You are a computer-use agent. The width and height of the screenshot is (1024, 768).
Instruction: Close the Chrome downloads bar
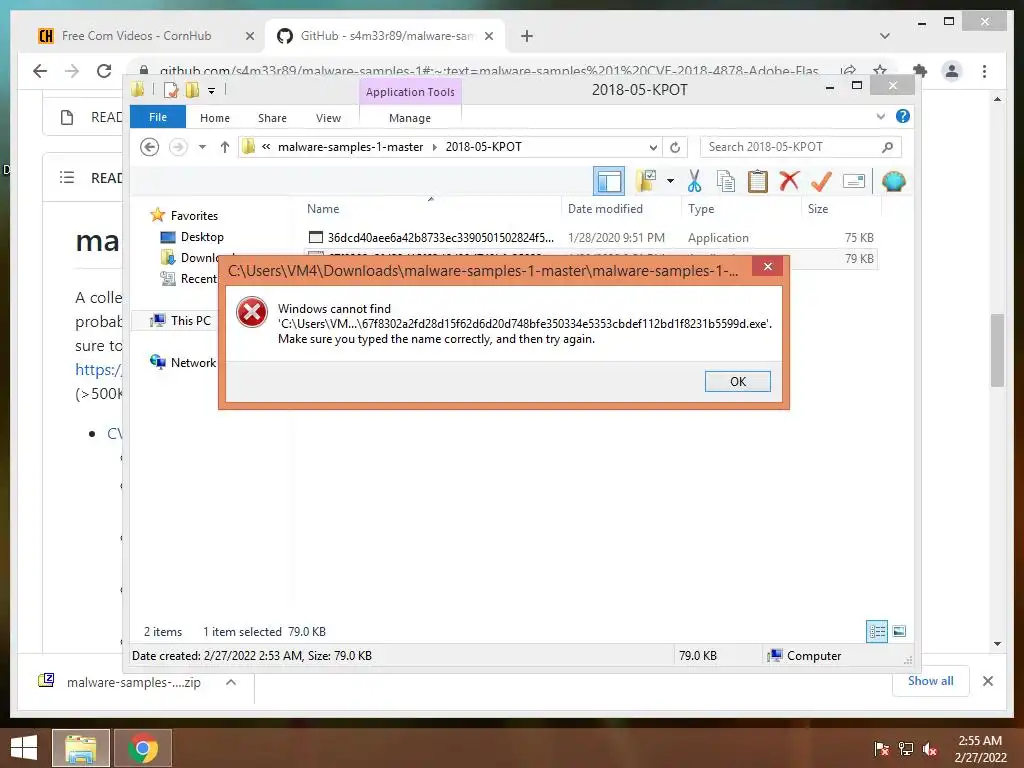[x=987, y=681]
